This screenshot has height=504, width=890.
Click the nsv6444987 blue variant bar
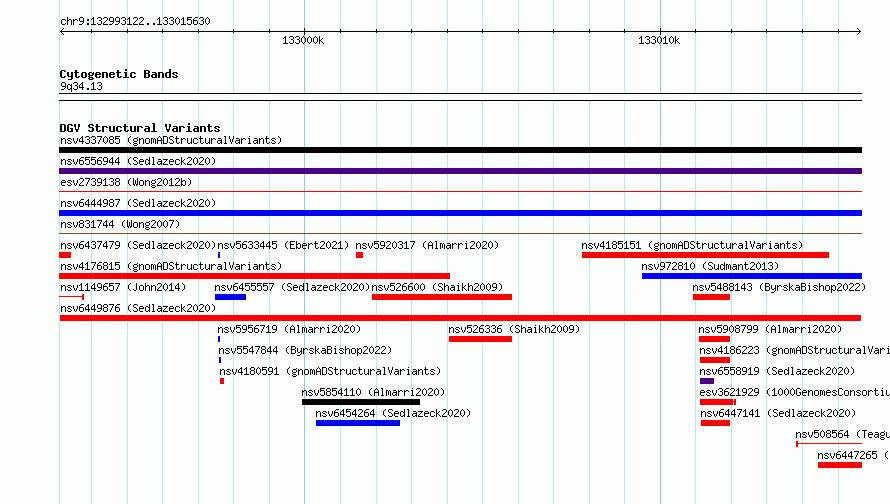[460, 213]
